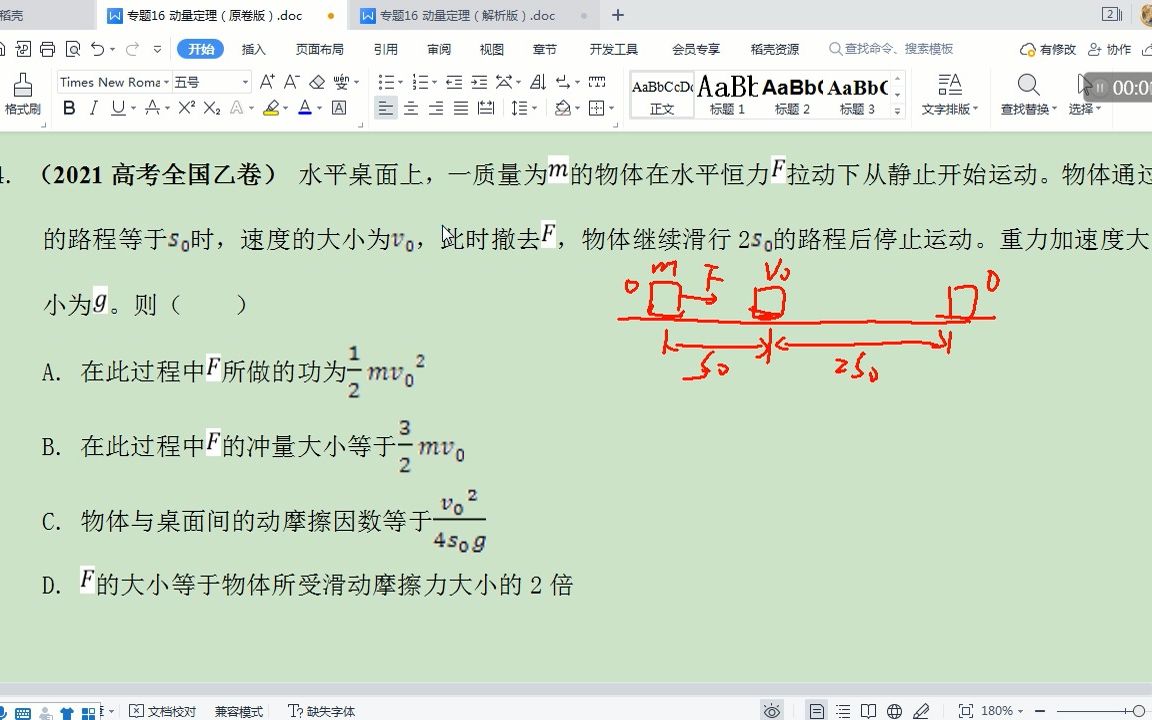Toggle bold formatting on selected text
This screenshot has width=1152, height=720.
point(68,108)
